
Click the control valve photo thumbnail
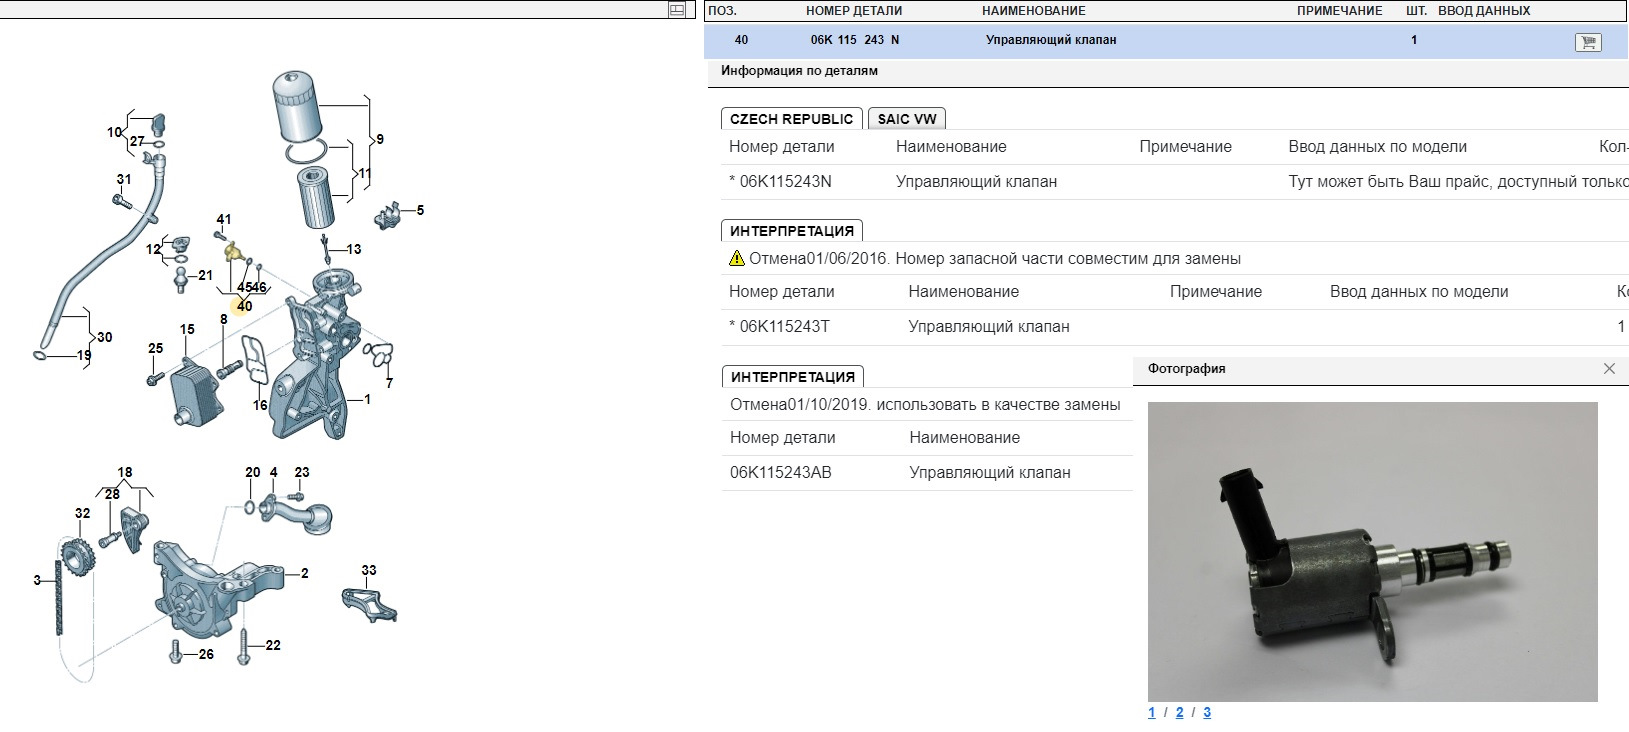click(x=1372, y=552)
